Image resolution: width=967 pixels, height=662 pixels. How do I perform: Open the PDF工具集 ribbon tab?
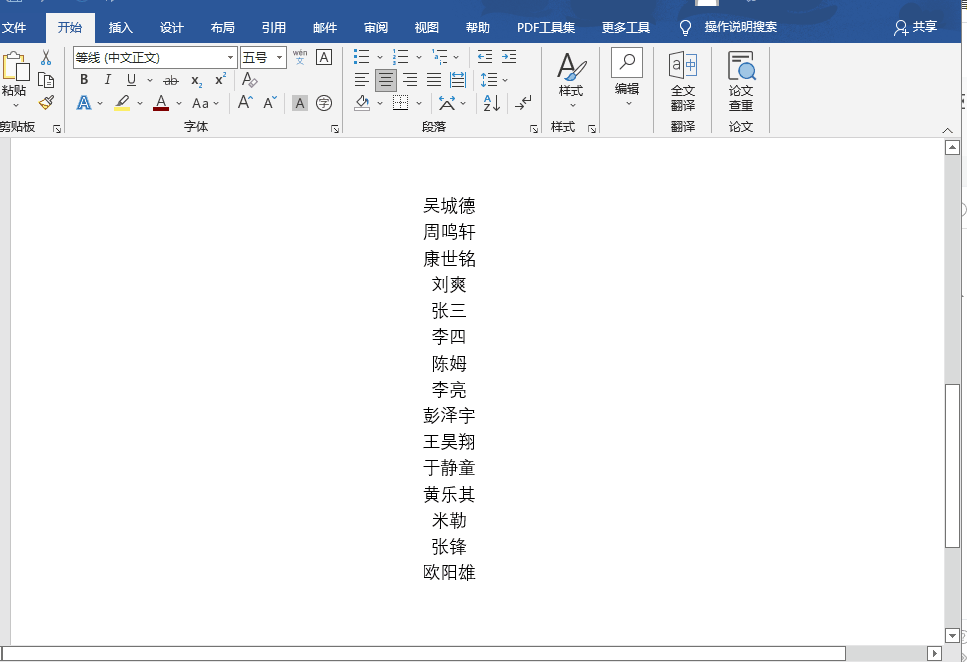pyautogui.click(x=545, y=27)
